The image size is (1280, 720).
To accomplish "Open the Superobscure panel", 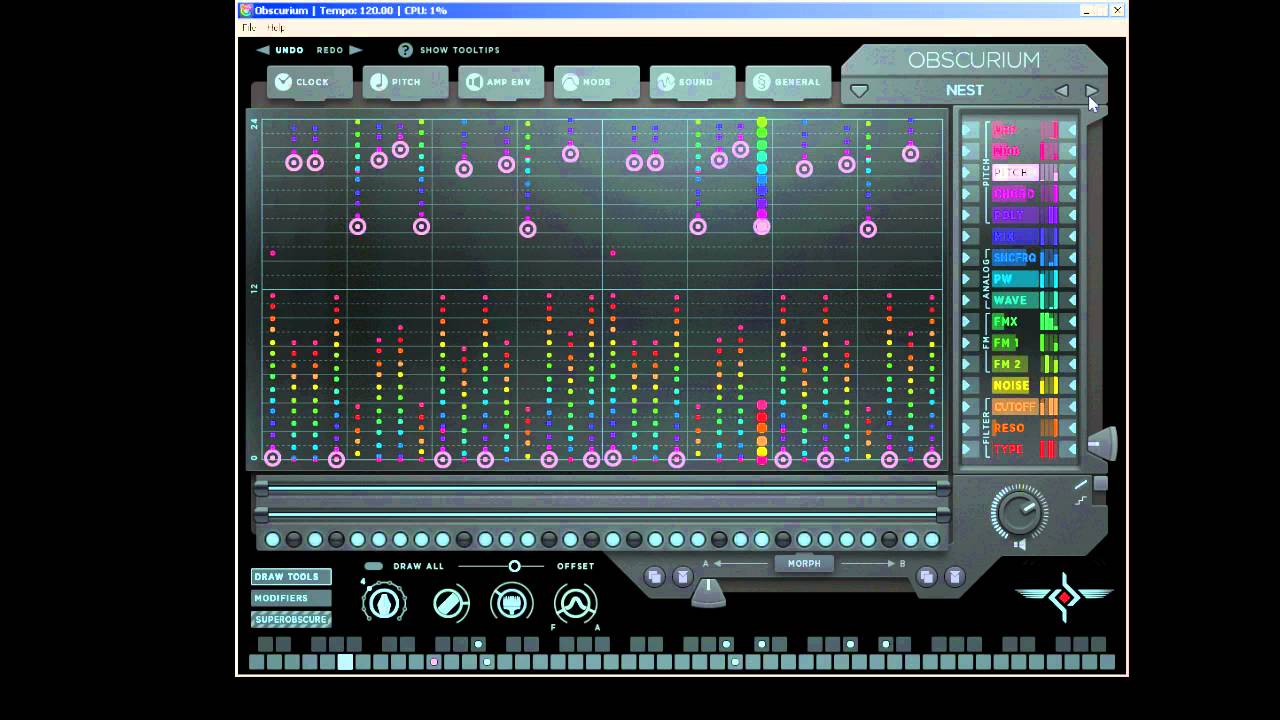I will pyautogui.click(x=291, y=619).
